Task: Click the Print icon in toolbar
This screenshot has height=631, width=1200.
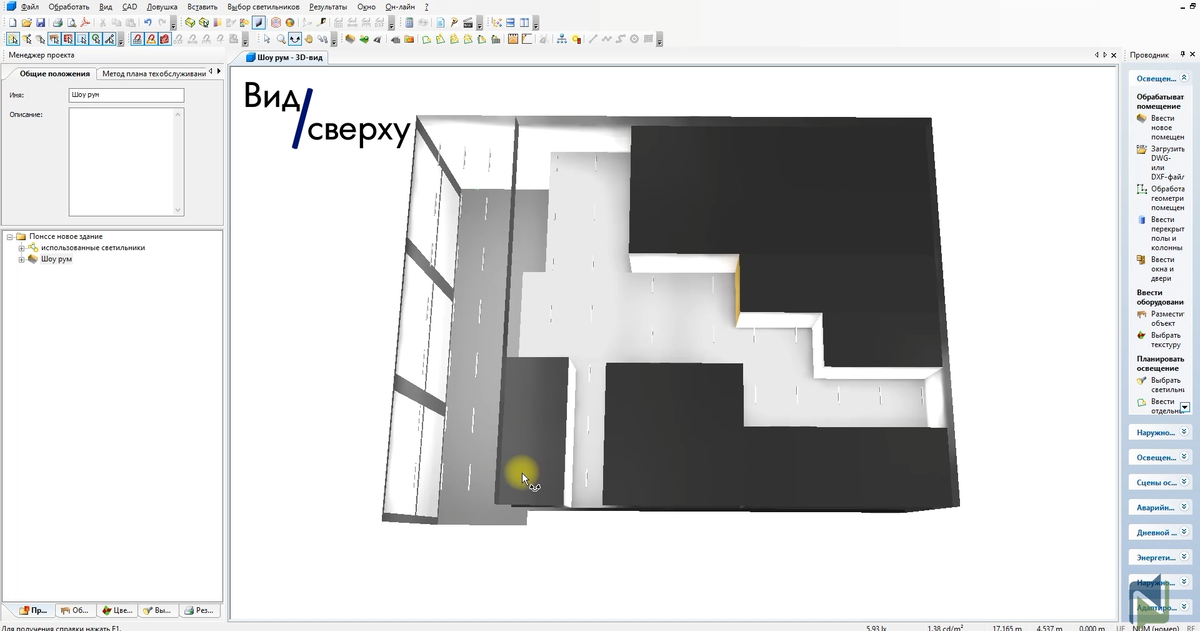Action: (58, 22)
